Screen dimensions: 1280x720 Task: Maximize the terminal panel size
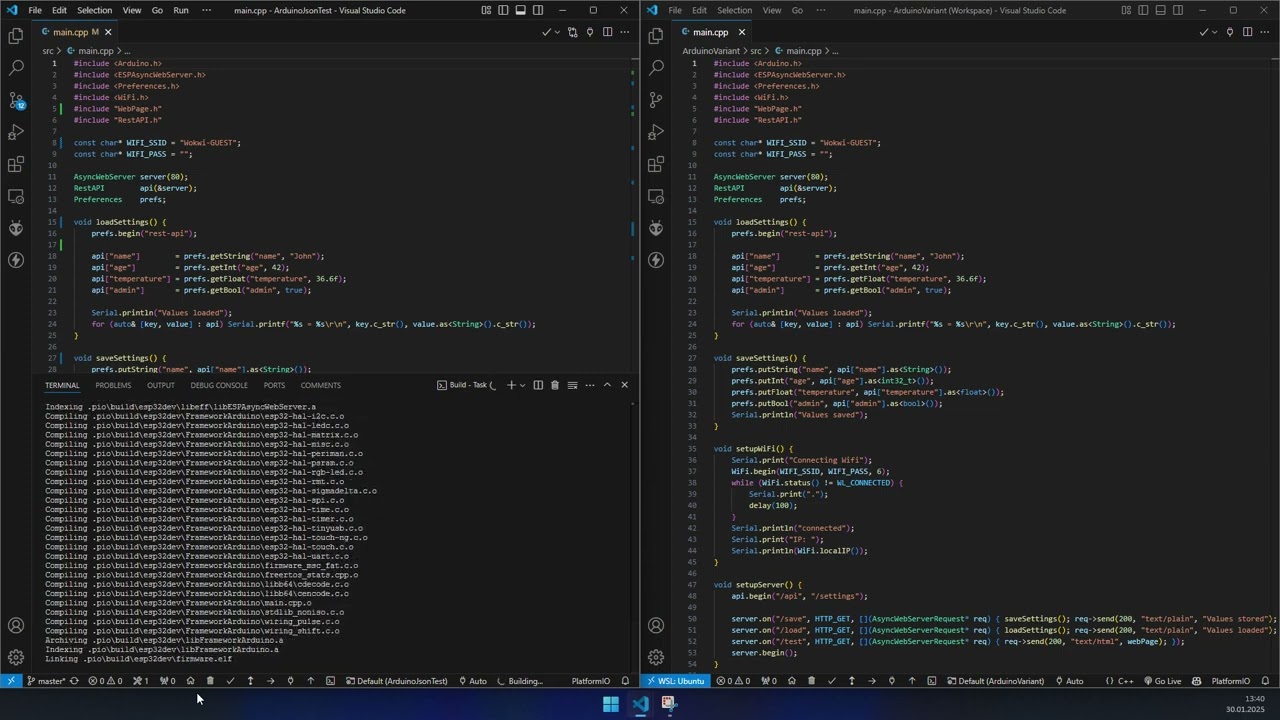coord(607,385)
